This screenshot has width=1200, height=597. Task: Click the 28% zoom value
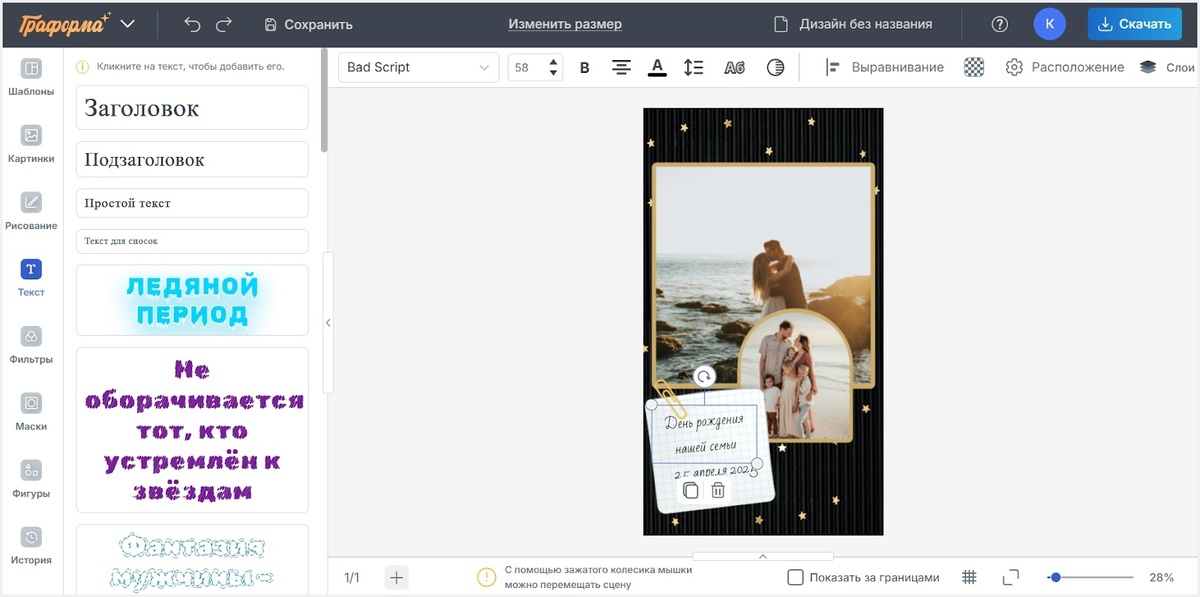(x=1161, y=577)
